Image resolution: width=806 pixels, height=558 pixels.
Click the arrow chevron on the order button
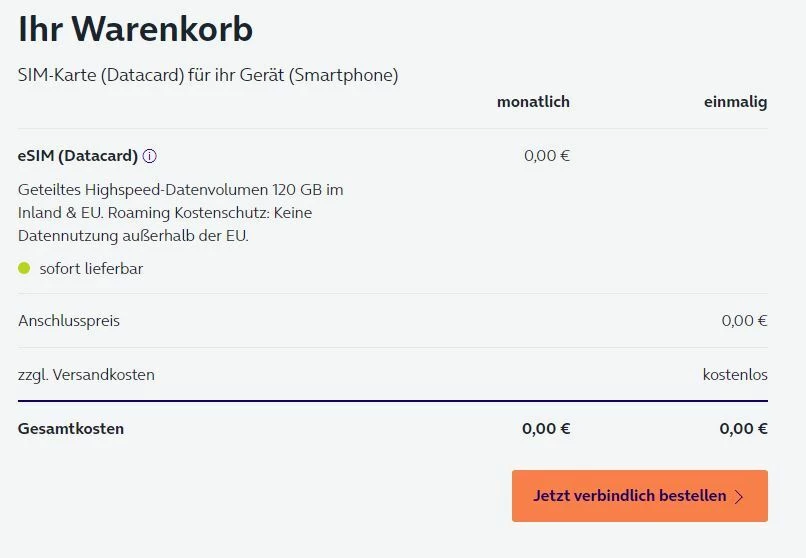coord(739,497)
